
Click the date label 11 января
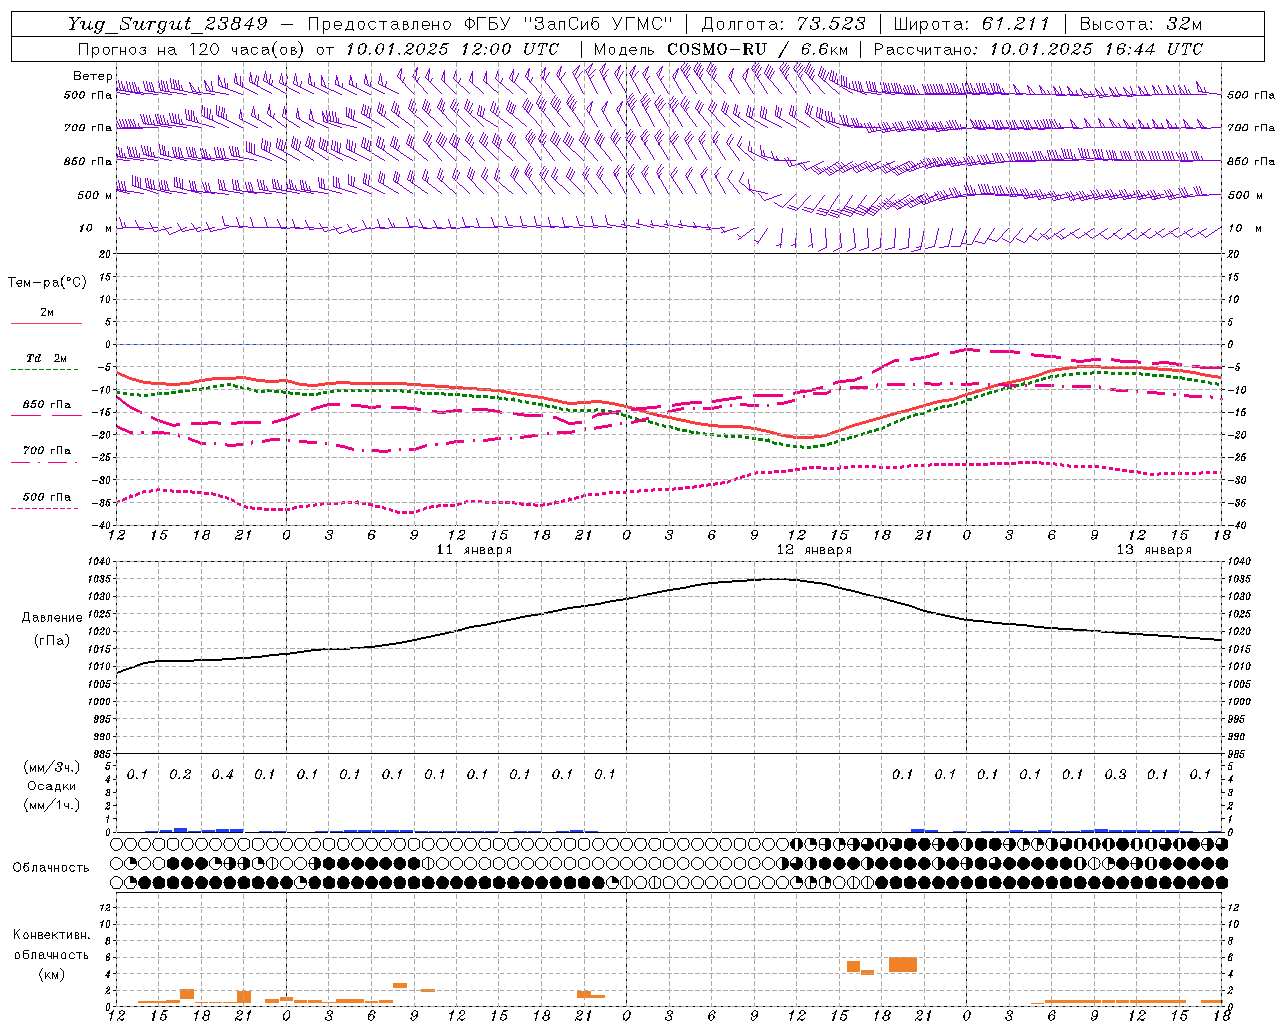(x=475, y=550)
